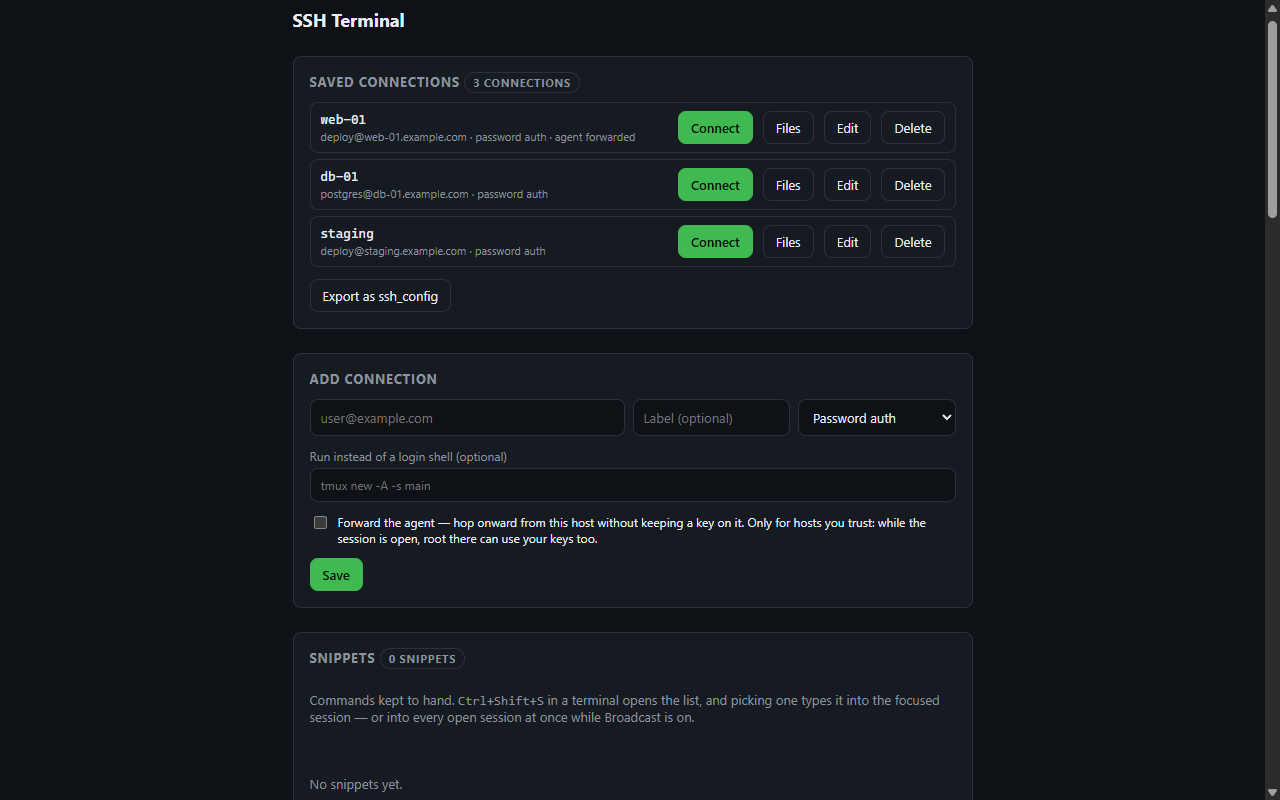Click the Run instead of login shell field
The image size is (1280, 800).
tap(633, 485)
